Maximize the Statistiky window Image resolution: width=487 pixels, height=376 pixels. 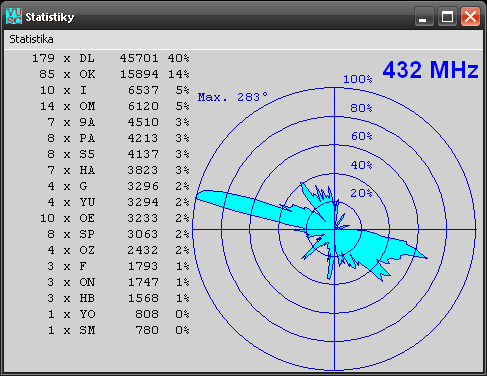click(447, 17)
